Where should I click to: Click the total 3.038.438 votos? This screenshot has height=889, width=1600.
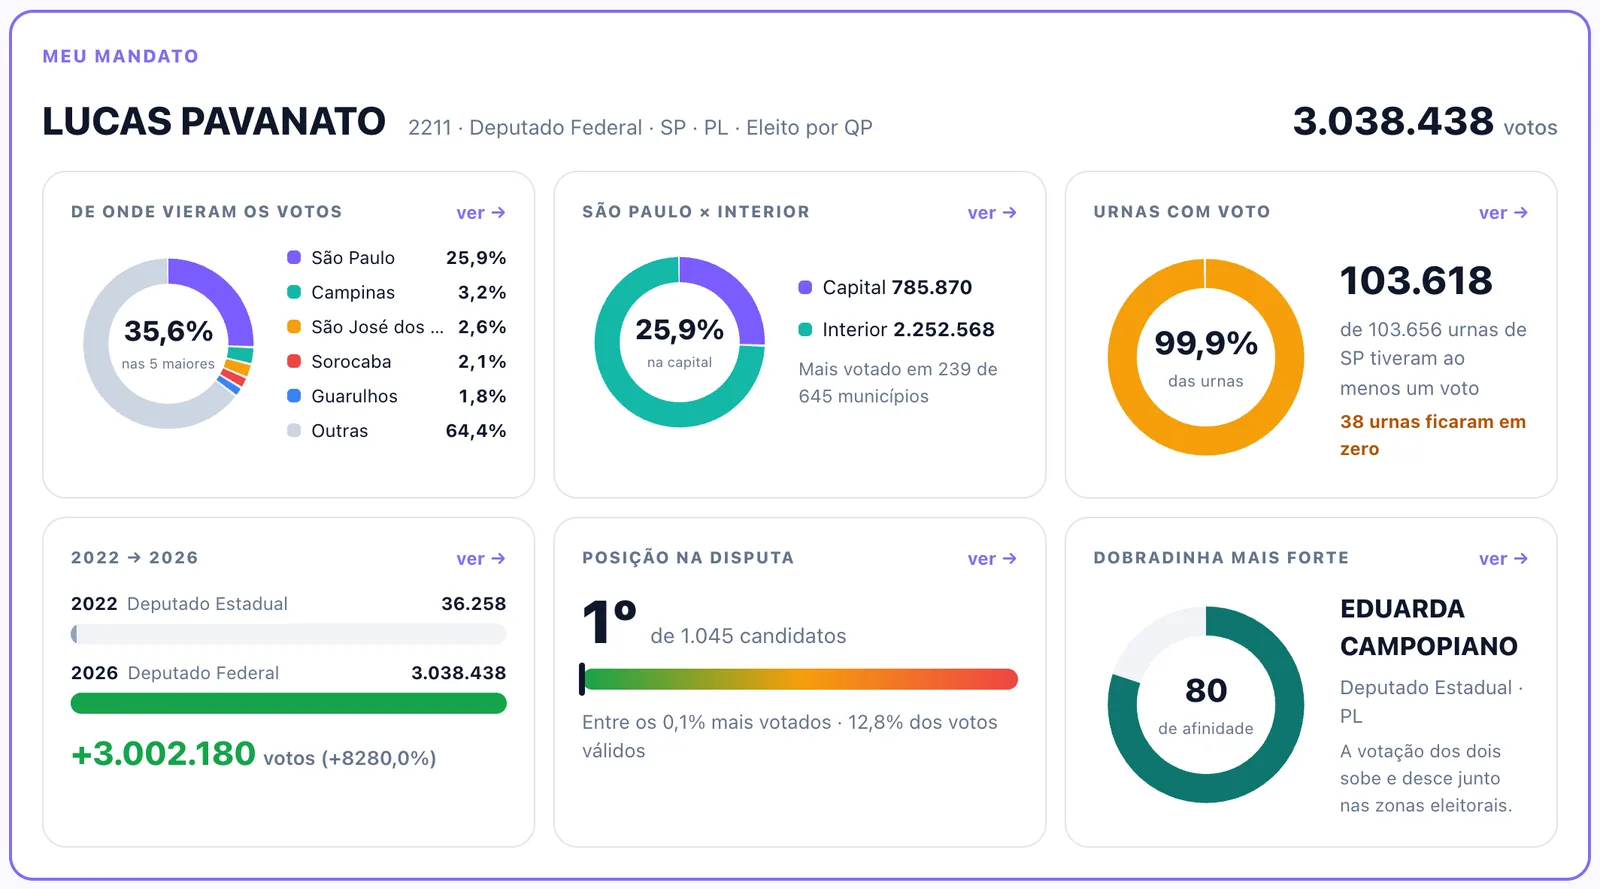(x=1425, y=122)
